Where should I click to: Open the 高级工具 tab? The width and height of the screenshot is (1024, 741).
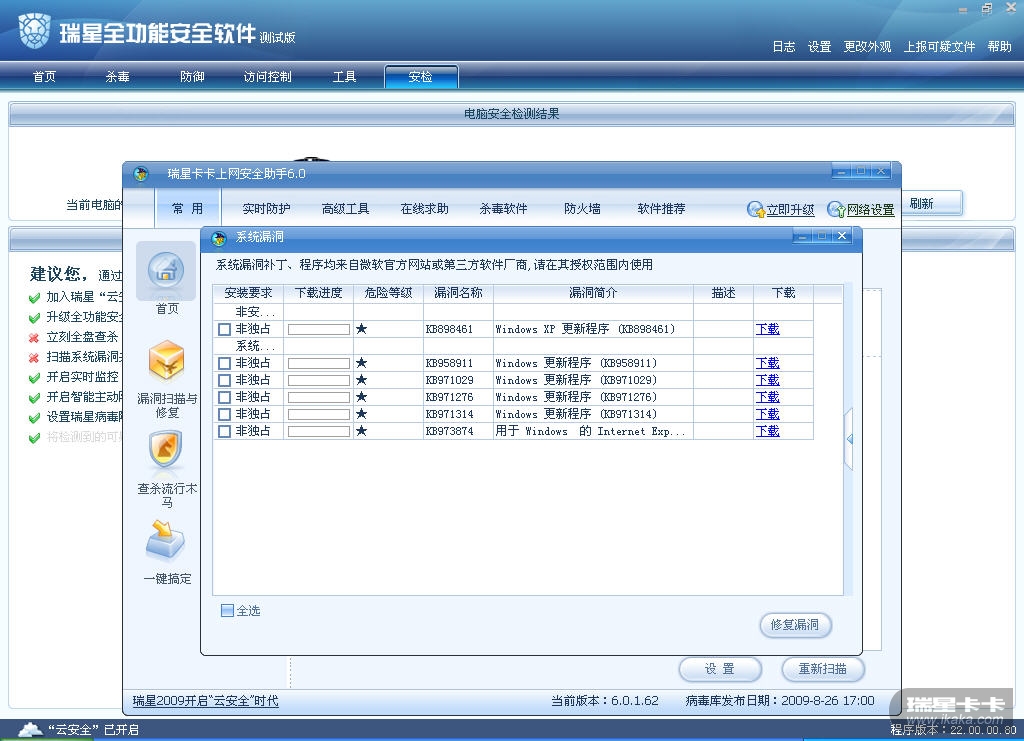pyautogui.click(x=345, y=208)
